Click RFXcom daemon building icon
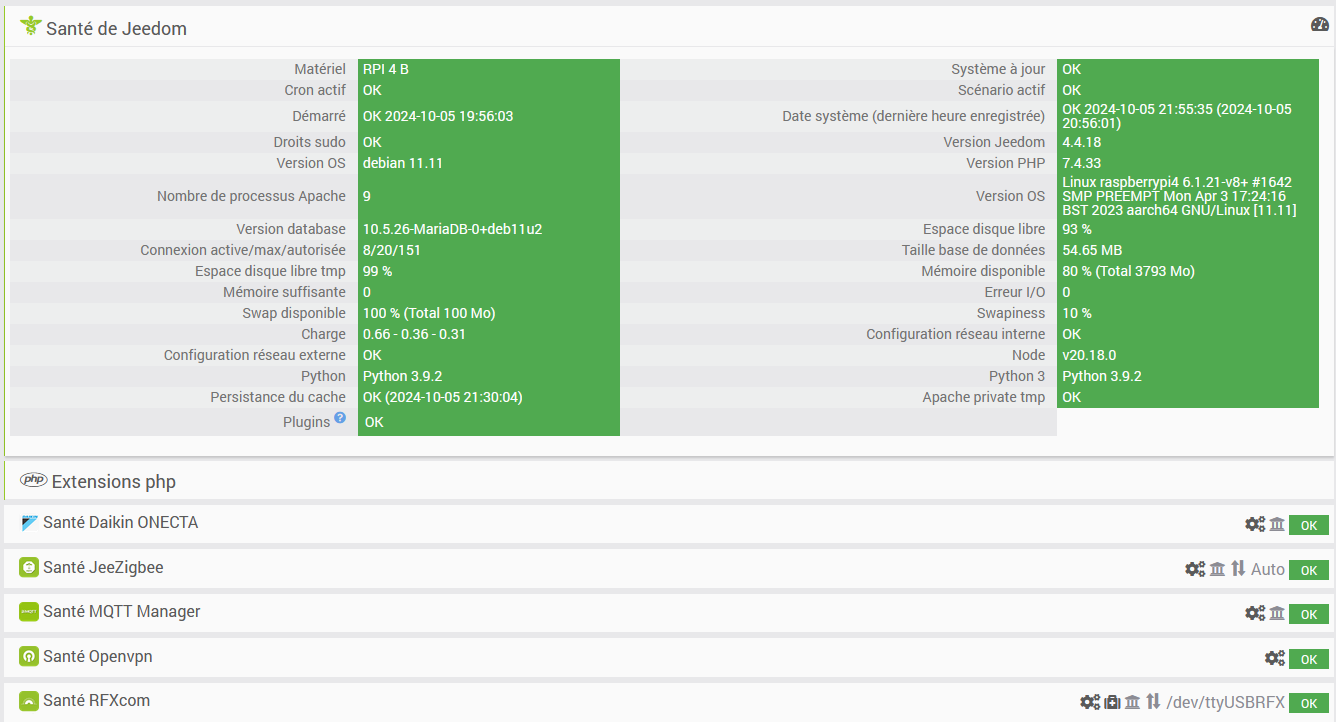This screenshot has height=722, width=1336. click(1132, 702)
